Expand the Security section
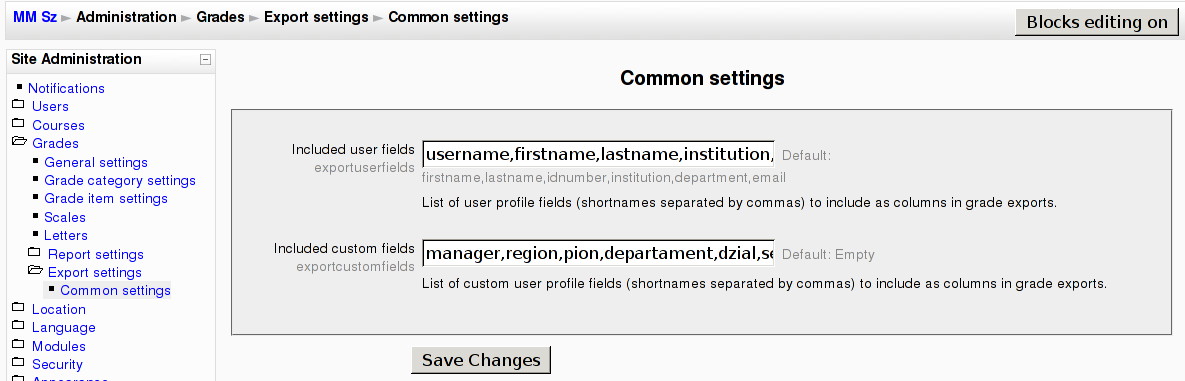 coord(57,364)
